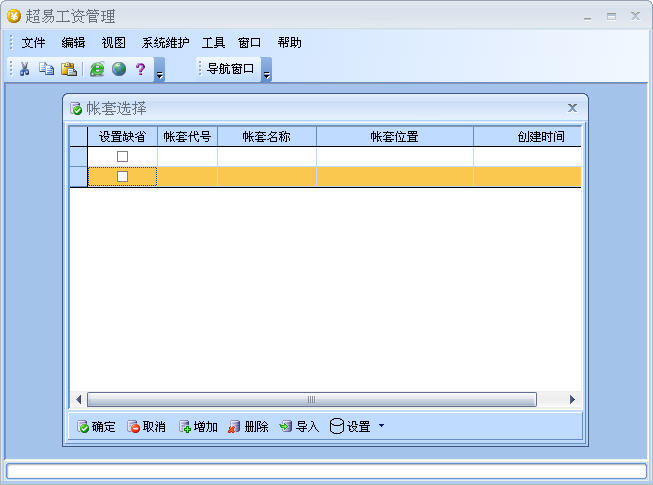Click 增加 to add account set

coord(198,426)
